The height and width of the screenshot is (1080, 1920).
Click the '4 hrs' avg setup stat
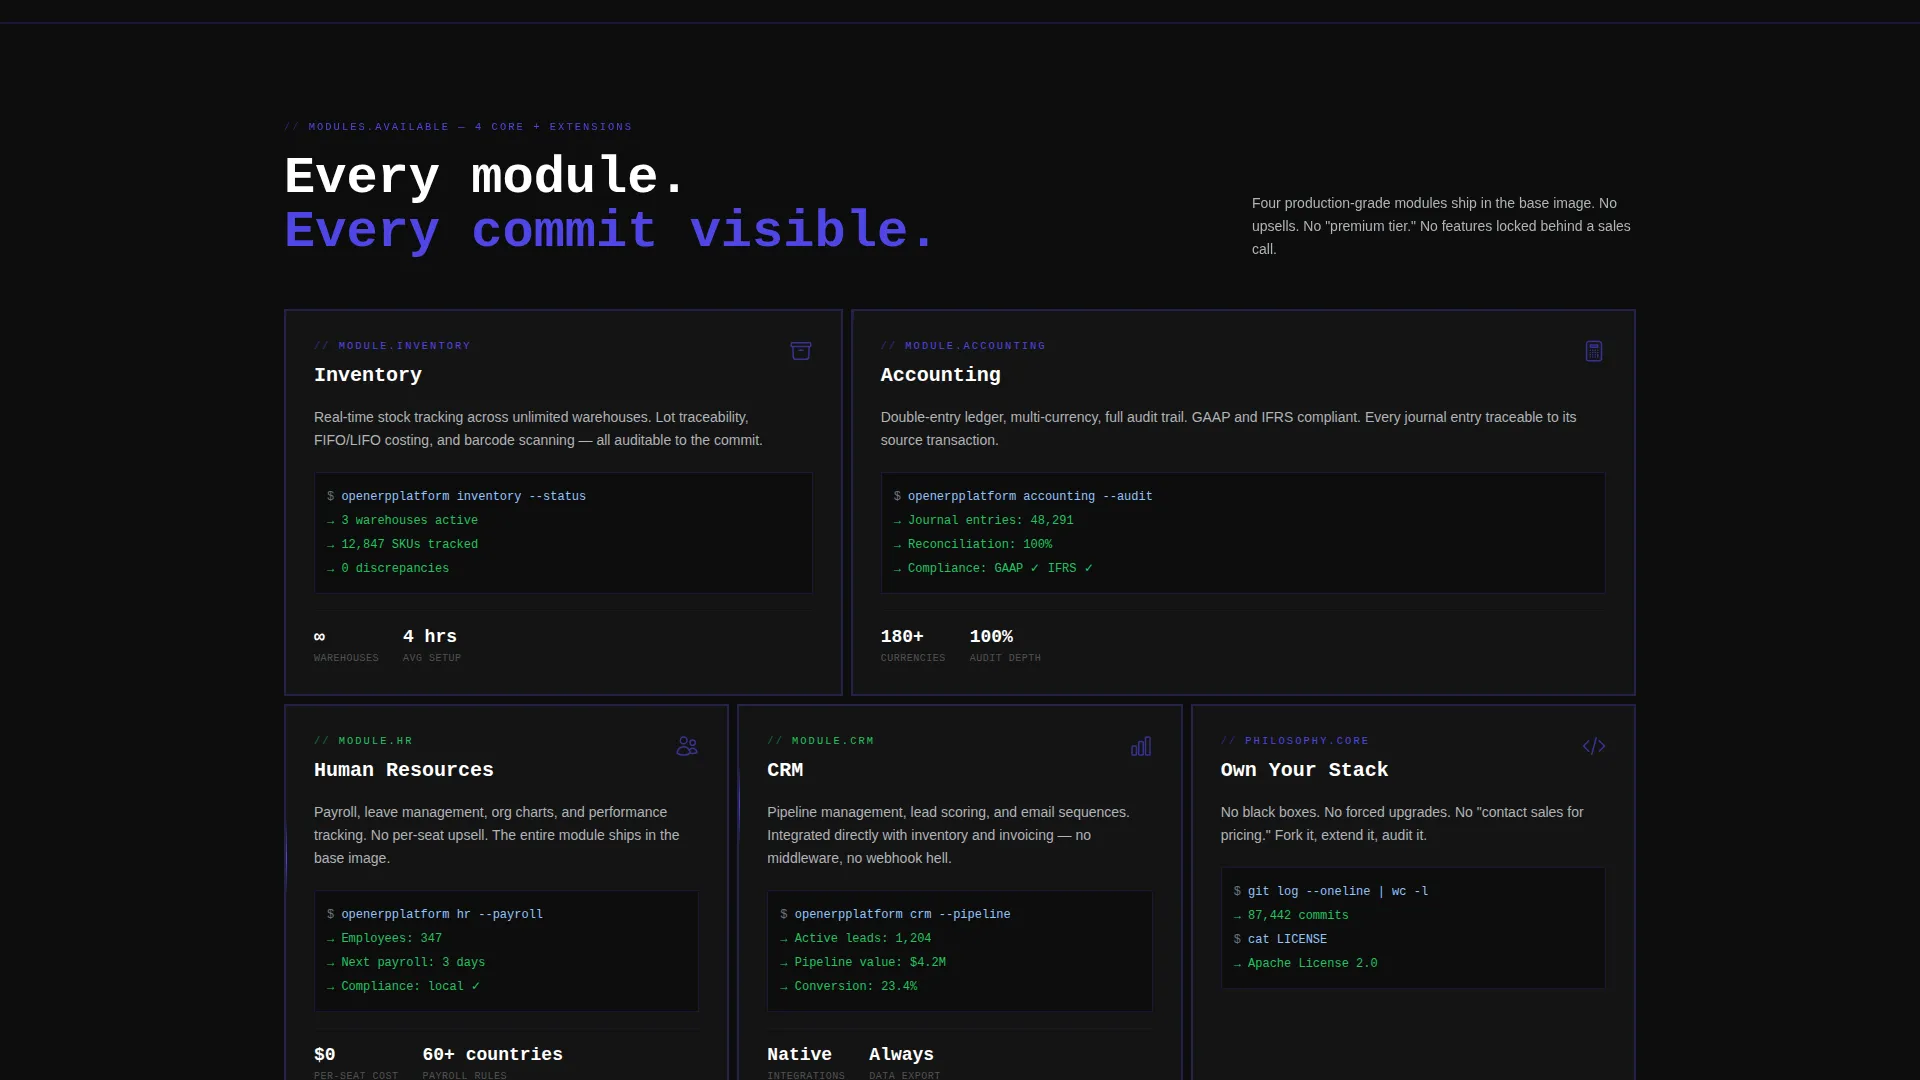[x=432, y=645]
